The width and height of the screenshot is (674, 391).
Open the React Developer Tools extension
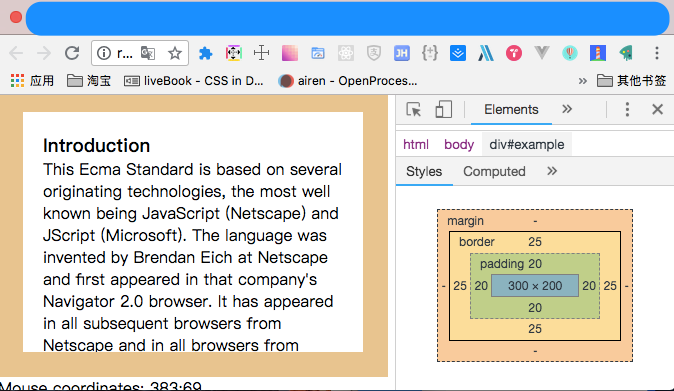[x=346, y=53]
